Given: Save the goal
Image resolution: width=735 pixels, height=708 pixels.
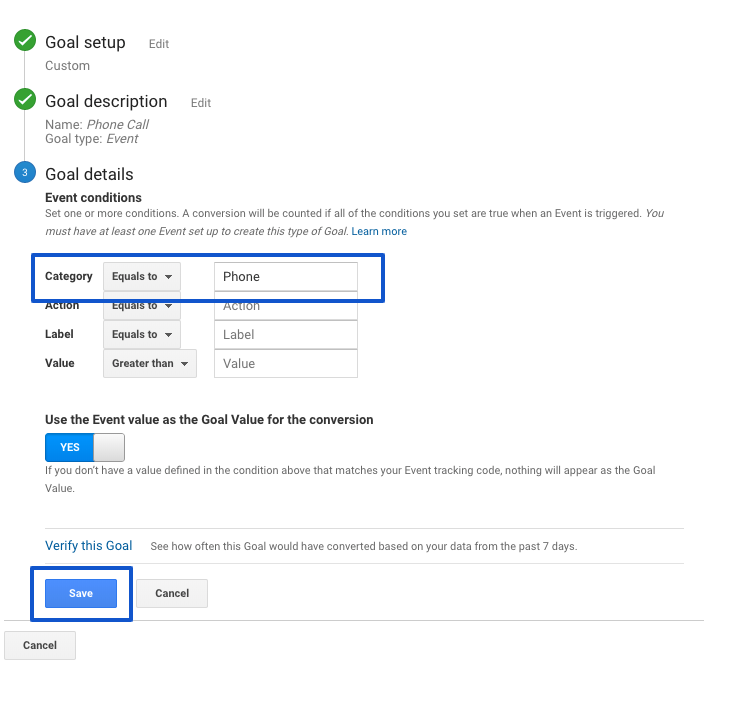Looking at the screenshot, I should [81, 594].
